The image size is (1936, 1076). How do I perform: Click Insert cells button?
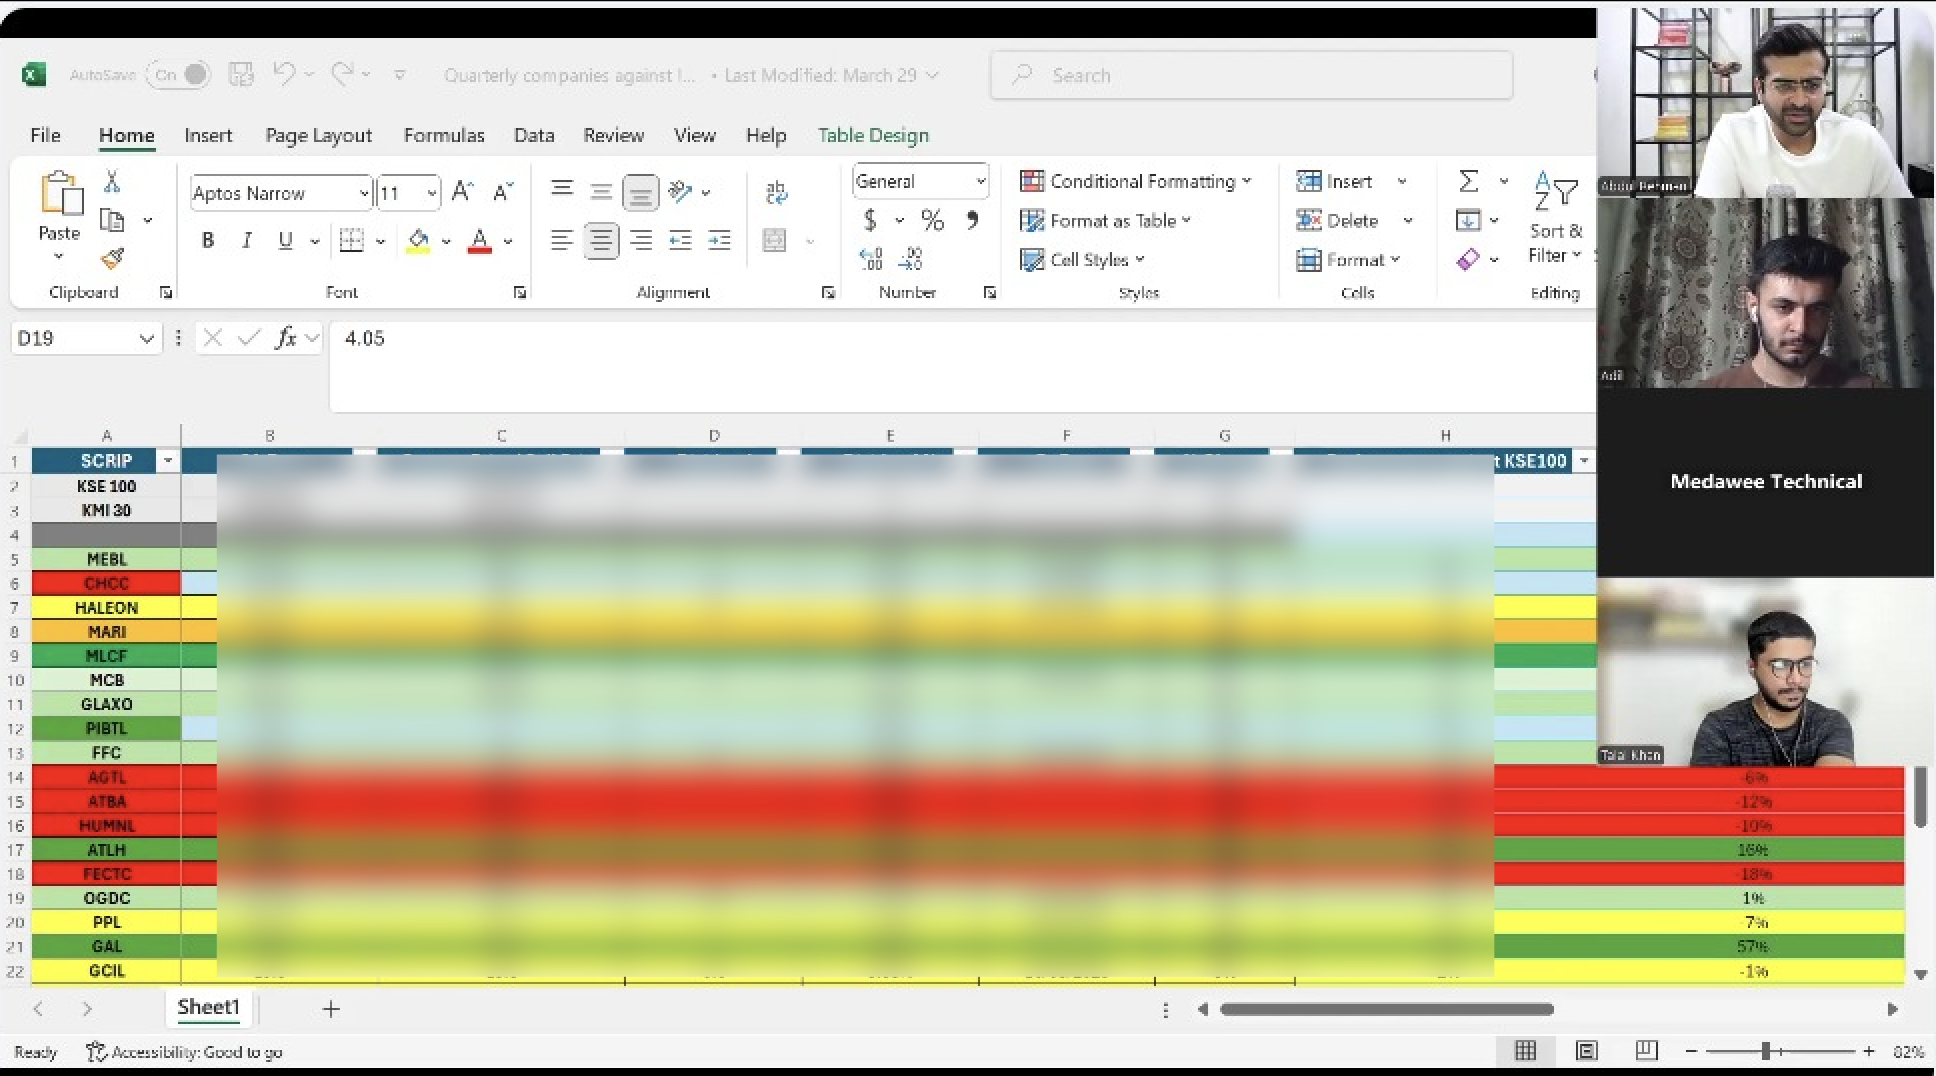(1334, 181)
